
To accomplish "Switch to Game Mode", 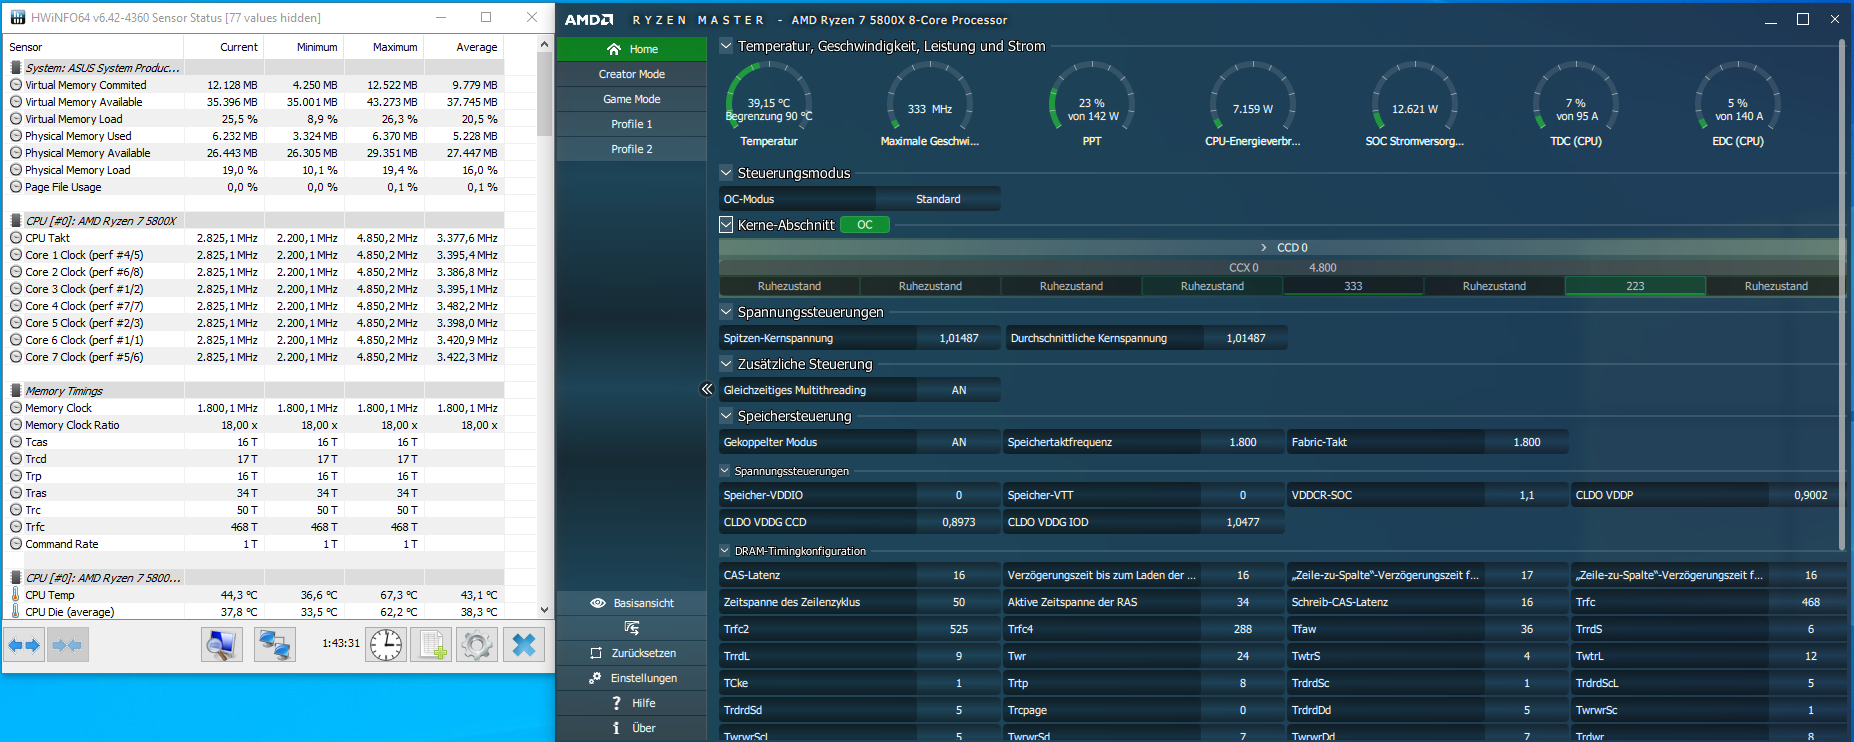I will (x=632, y=99).
